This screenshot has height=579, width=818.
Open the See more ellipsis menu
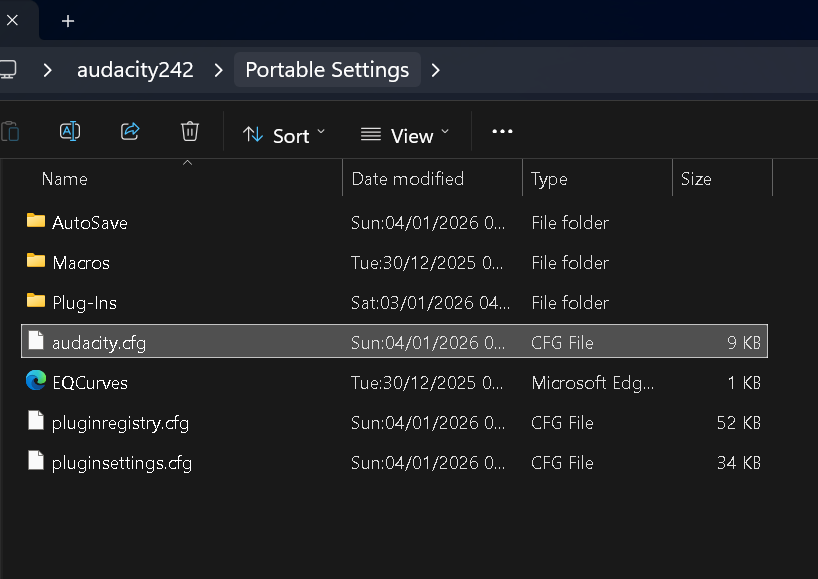(x=502, y=132)
